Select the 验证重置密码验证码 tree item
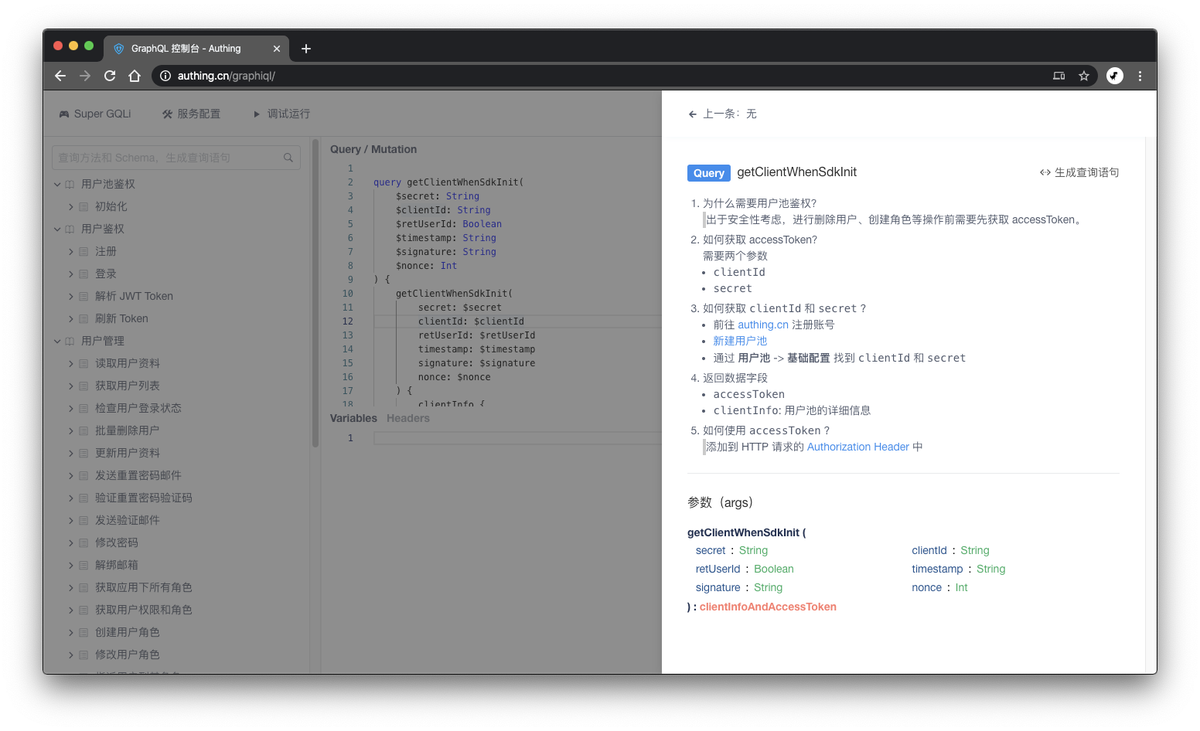The height and width of the screenshot is (731, 1200). click(x=143, y=498)
